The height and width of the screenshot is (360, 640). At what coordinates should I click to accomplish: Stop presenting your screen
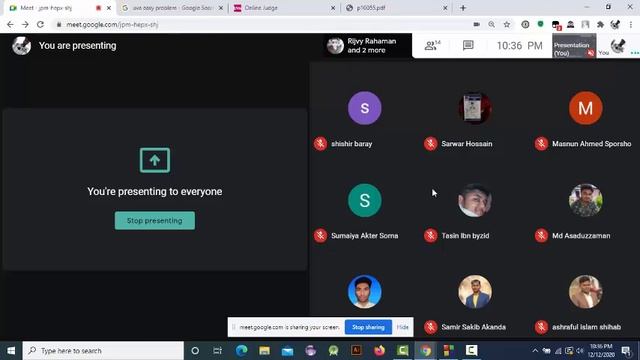coord(155,220)
